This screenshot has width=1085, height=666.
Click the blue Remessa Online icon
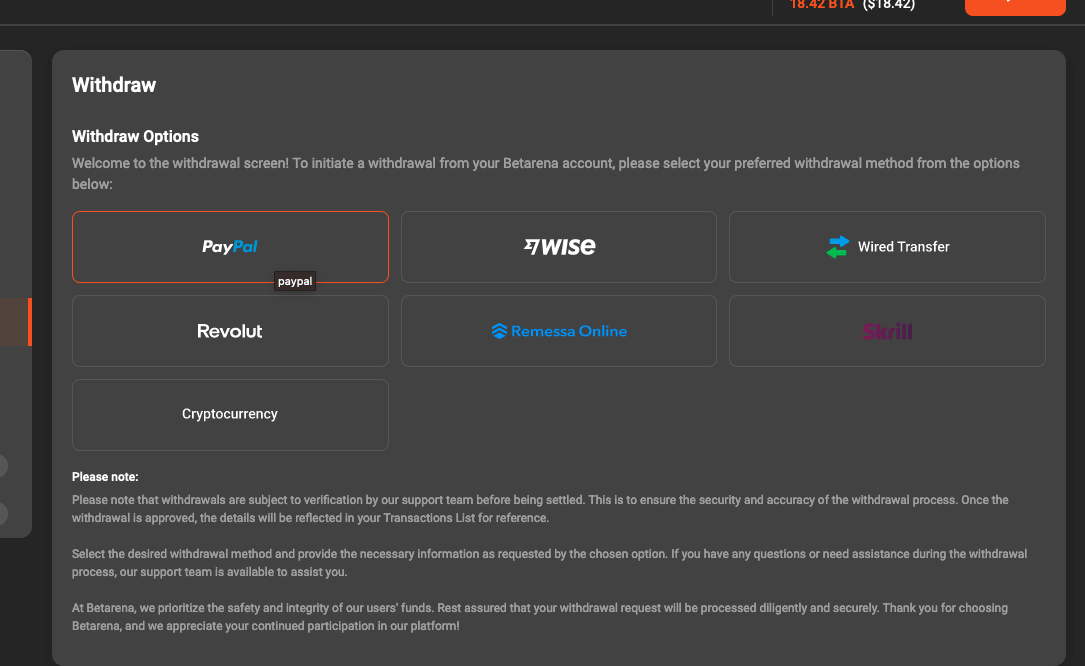tap(500, 331)
